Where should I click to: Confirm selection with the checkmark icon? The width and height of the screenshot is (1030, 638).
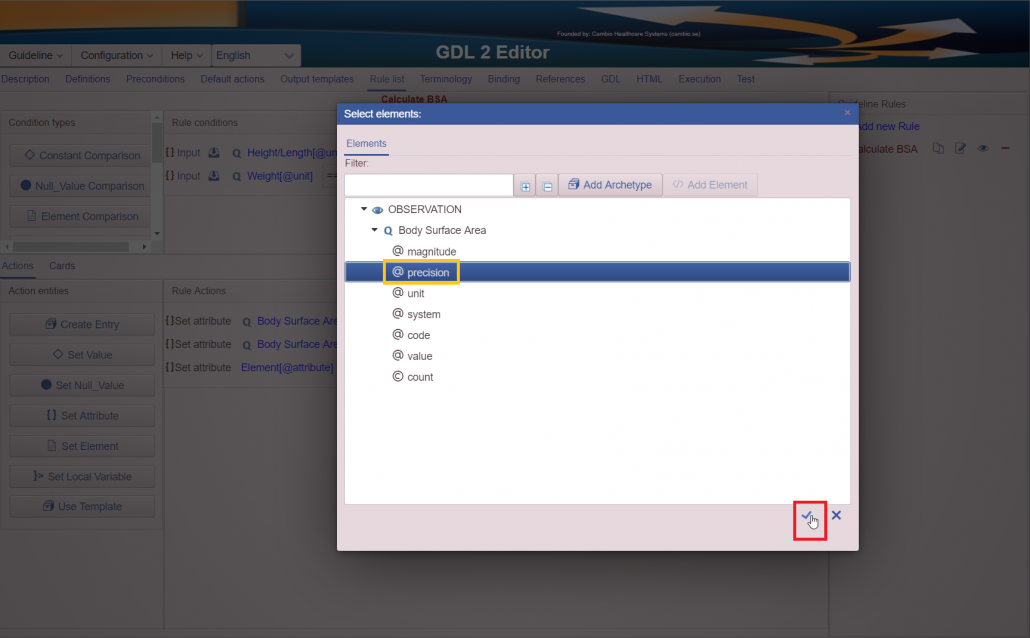[x=808, y=516]
